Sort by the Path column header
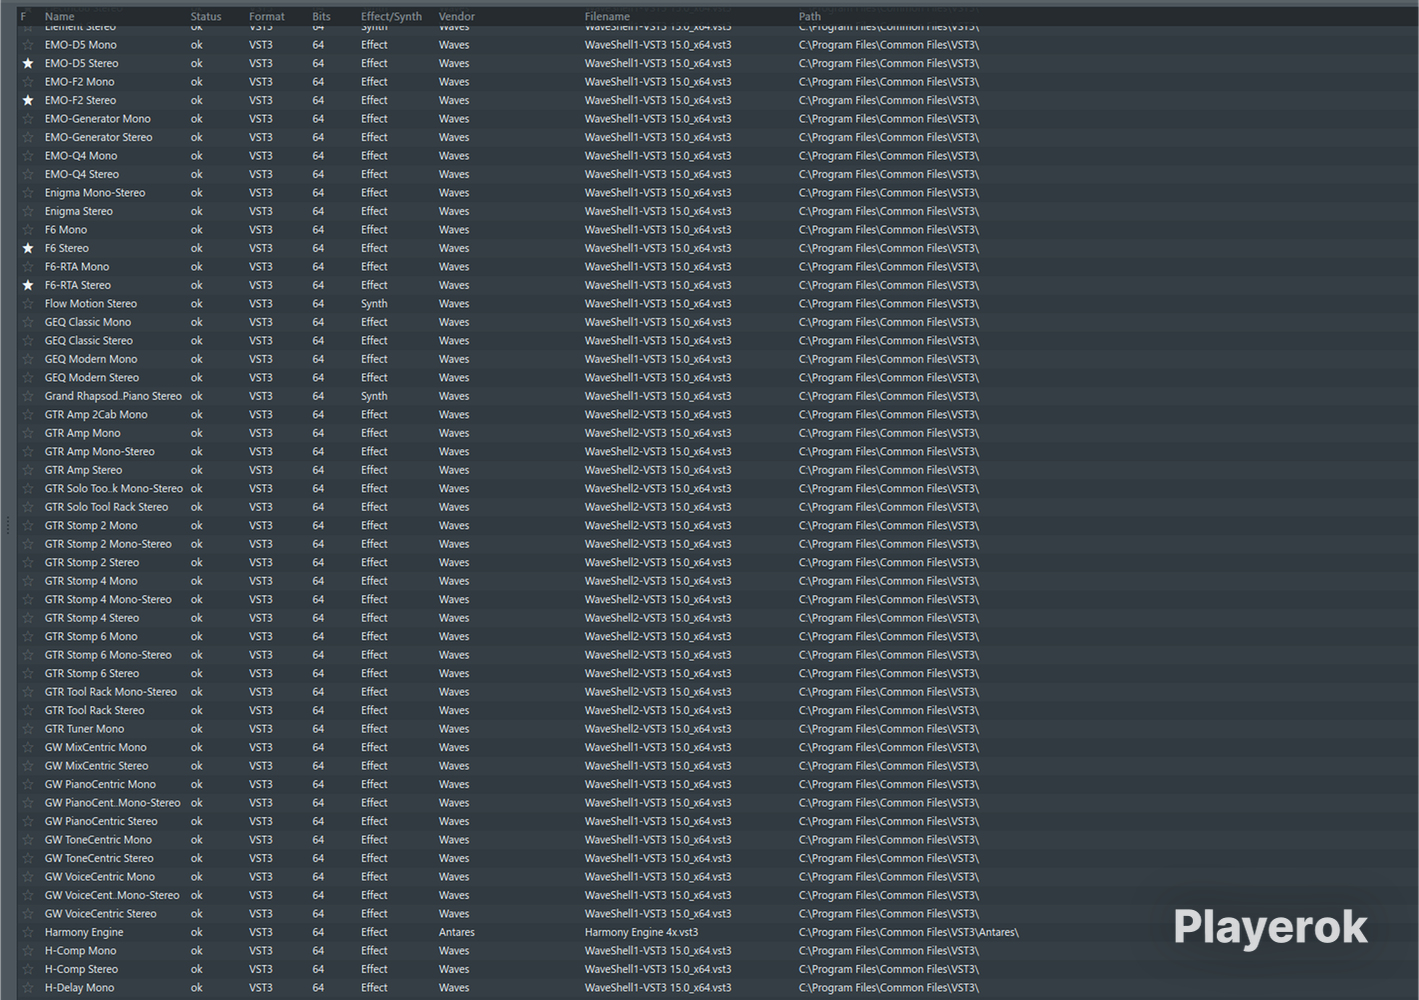1419x1000 pixels. (810, 16)
